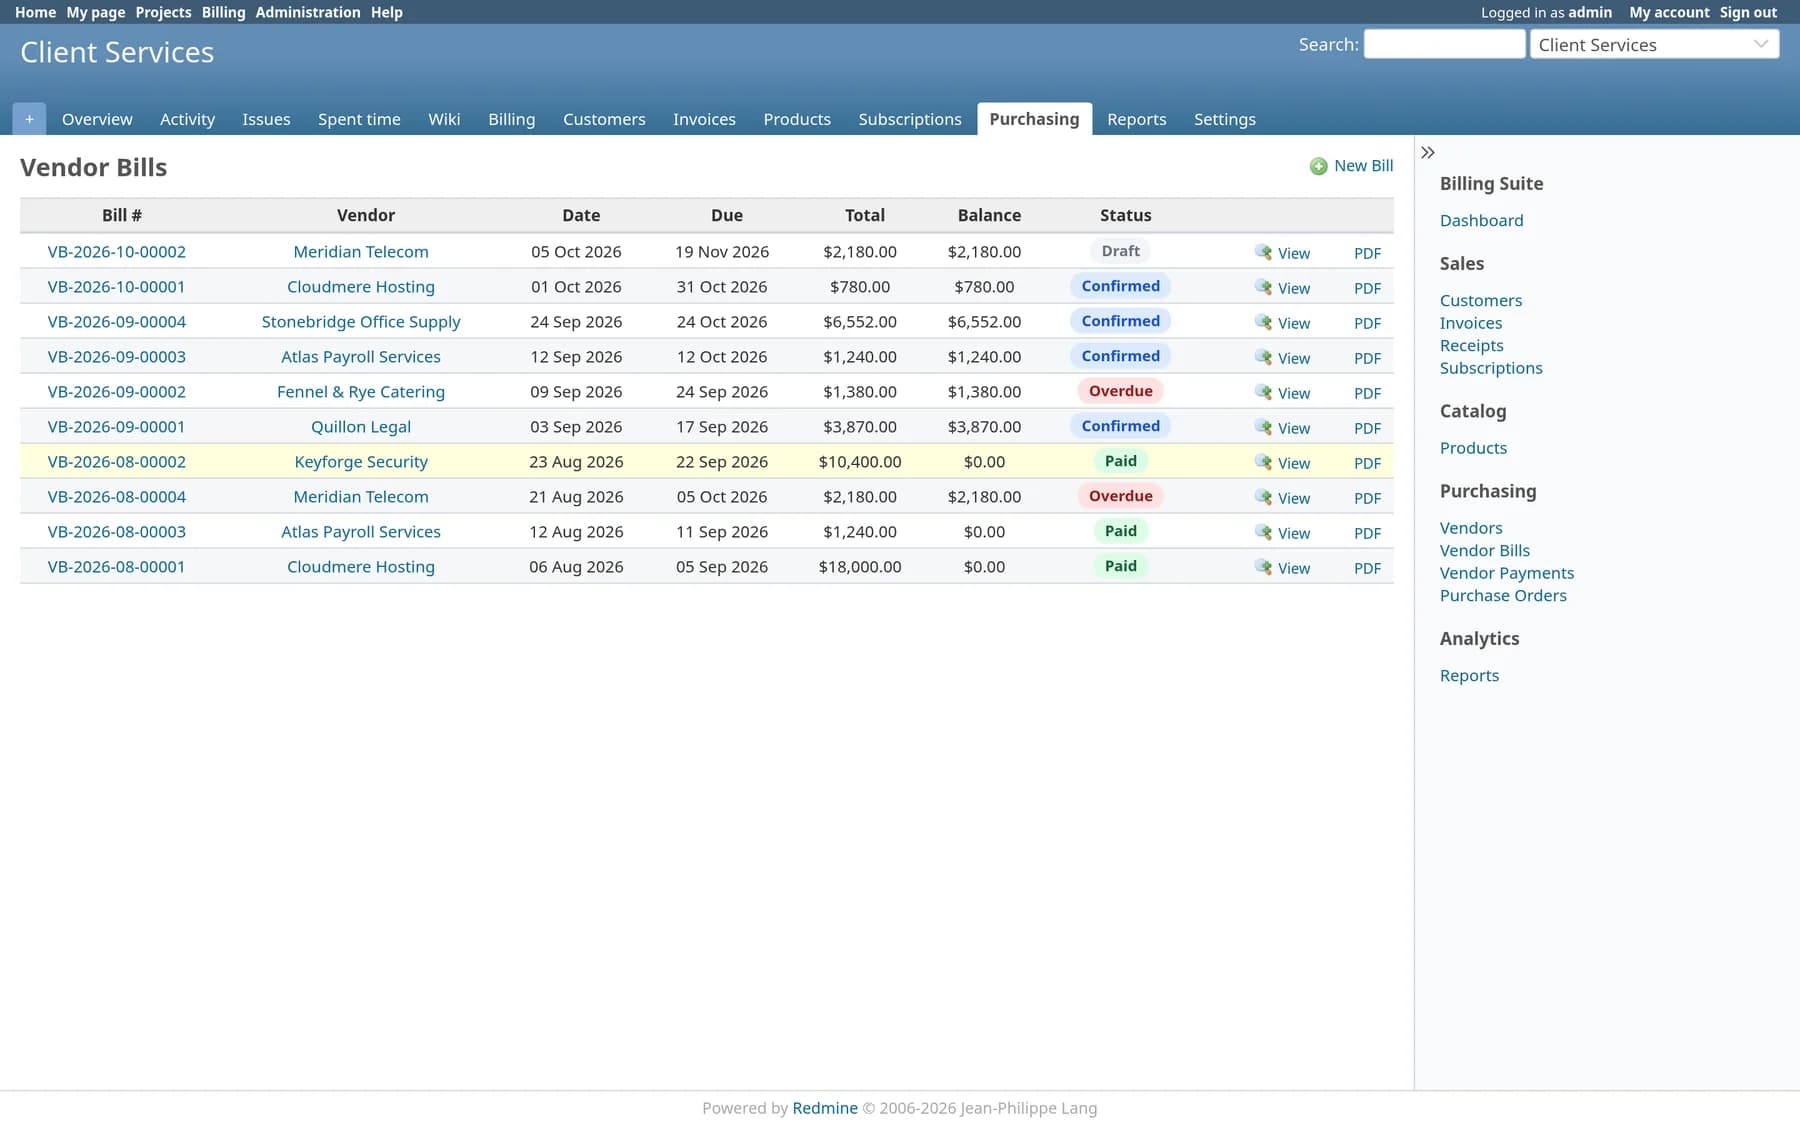Click view icon for VB-2026-10-00001

[1264, 287]
